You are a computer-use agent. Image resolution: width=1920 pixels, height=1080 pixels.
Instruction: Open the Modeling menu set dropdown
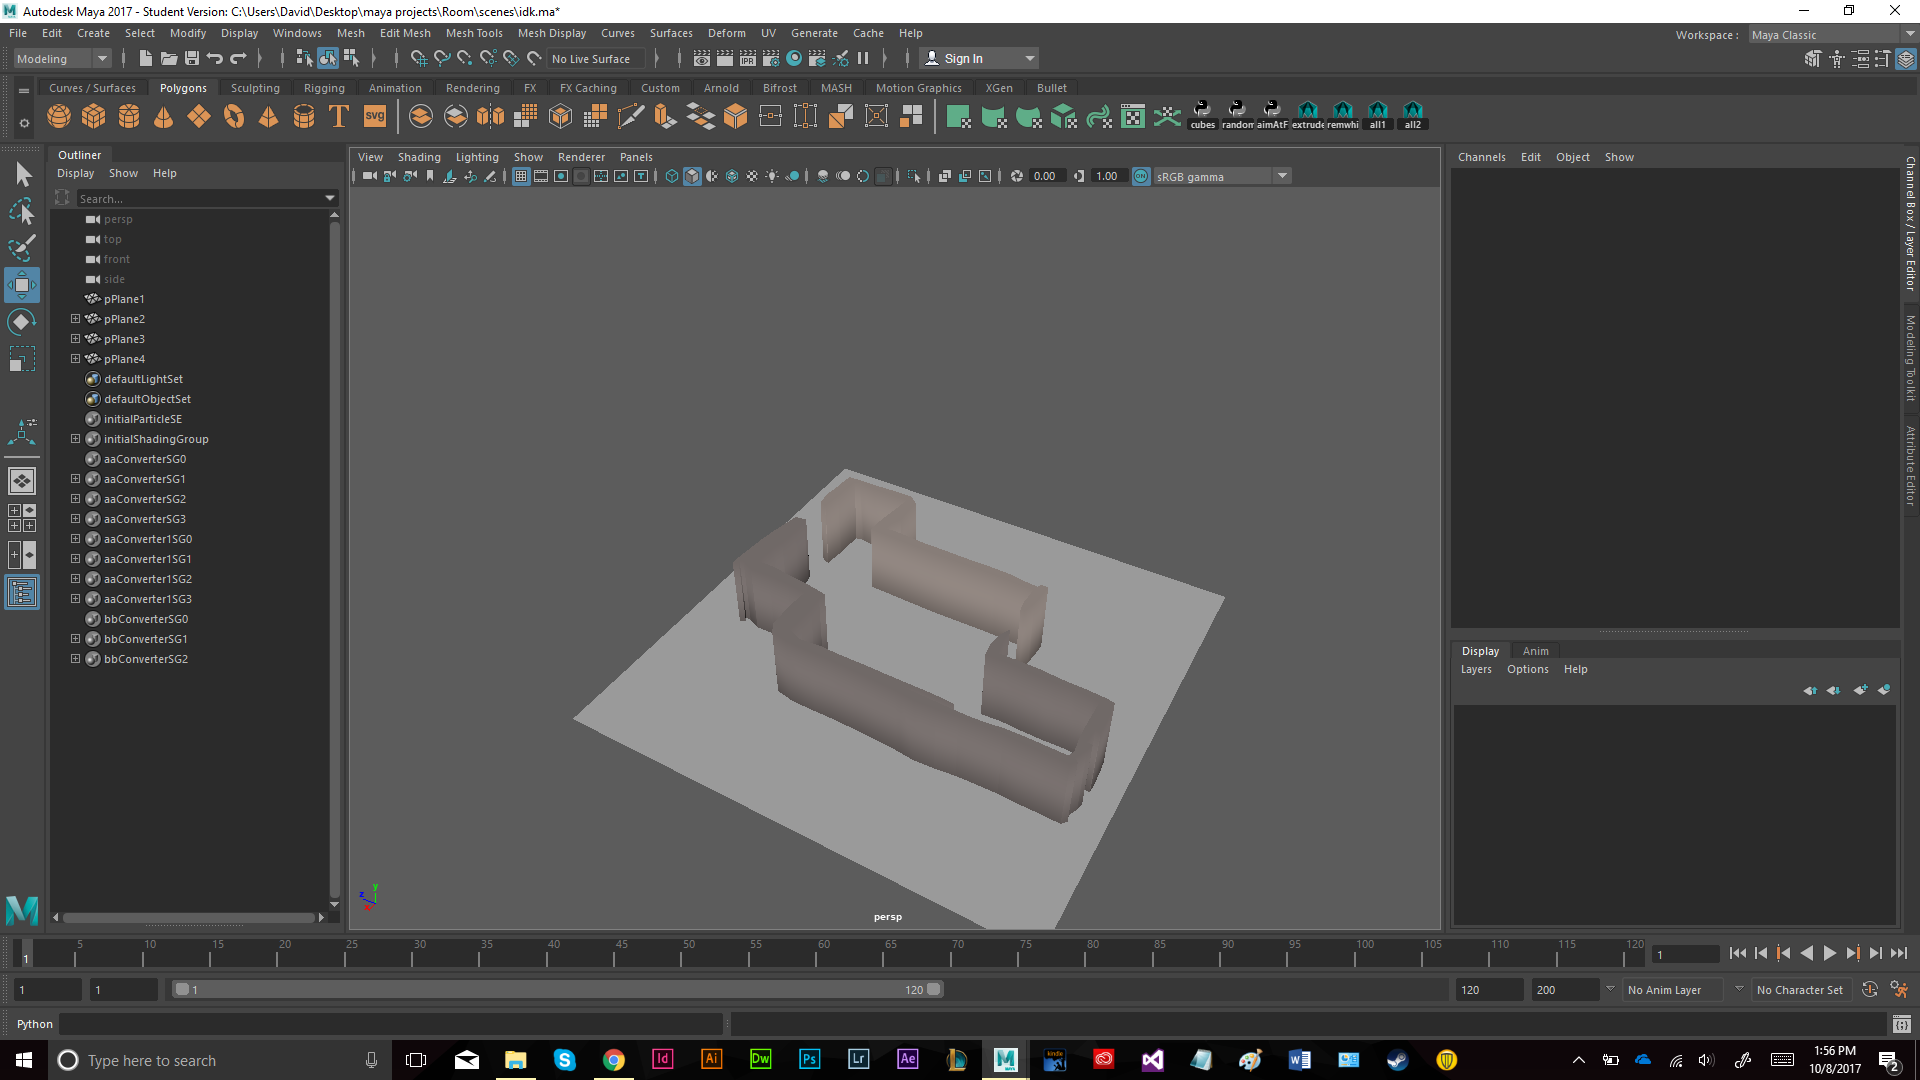pyautogui.click(x=62, y=59)
